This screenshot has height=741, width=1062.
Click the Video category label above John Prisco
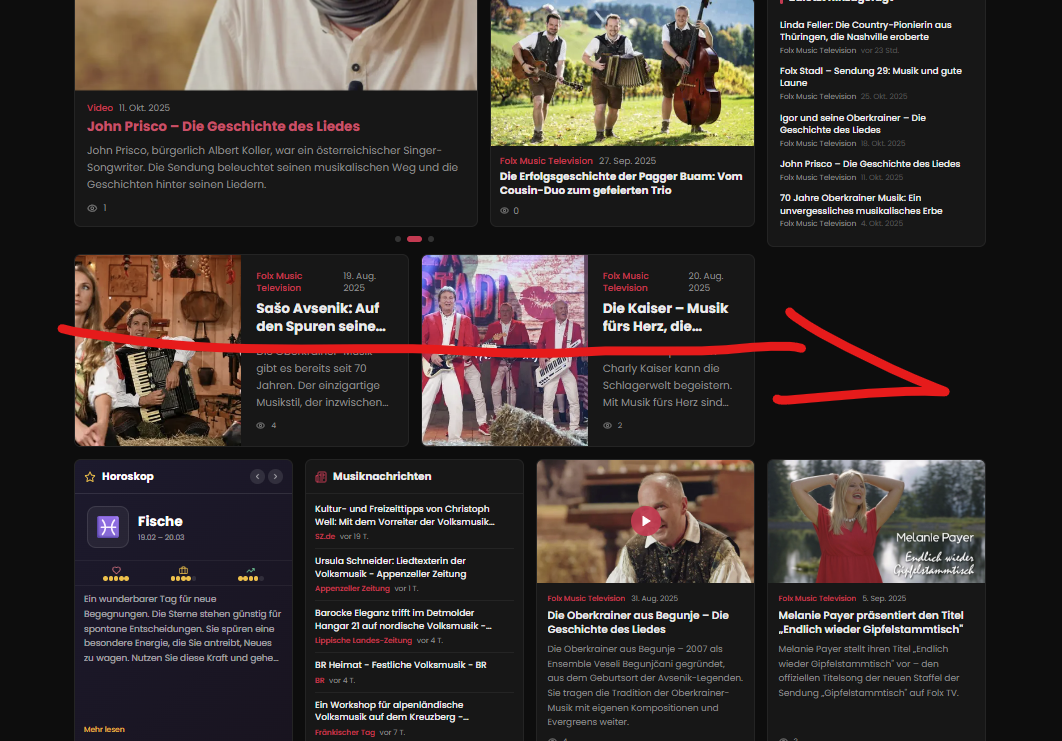tap(100, 108)
